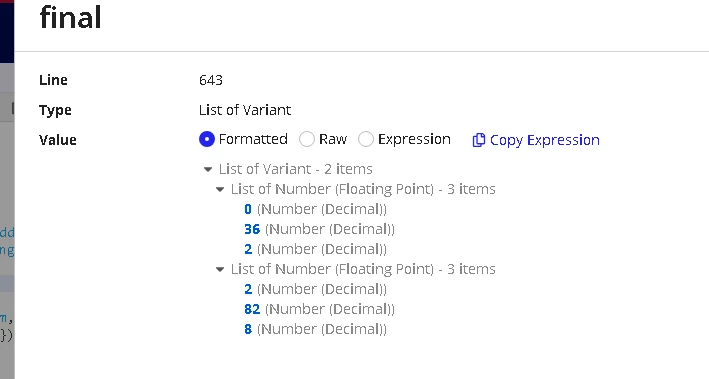Select the Formatted radio button
Image resolution: width=709 pixels, height=379 pixels.
[x=207, y=139]
